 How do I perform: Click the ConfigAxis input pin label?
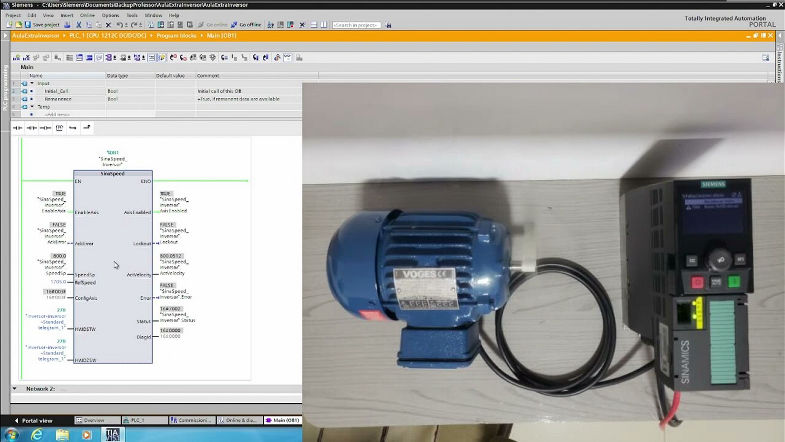86,298
